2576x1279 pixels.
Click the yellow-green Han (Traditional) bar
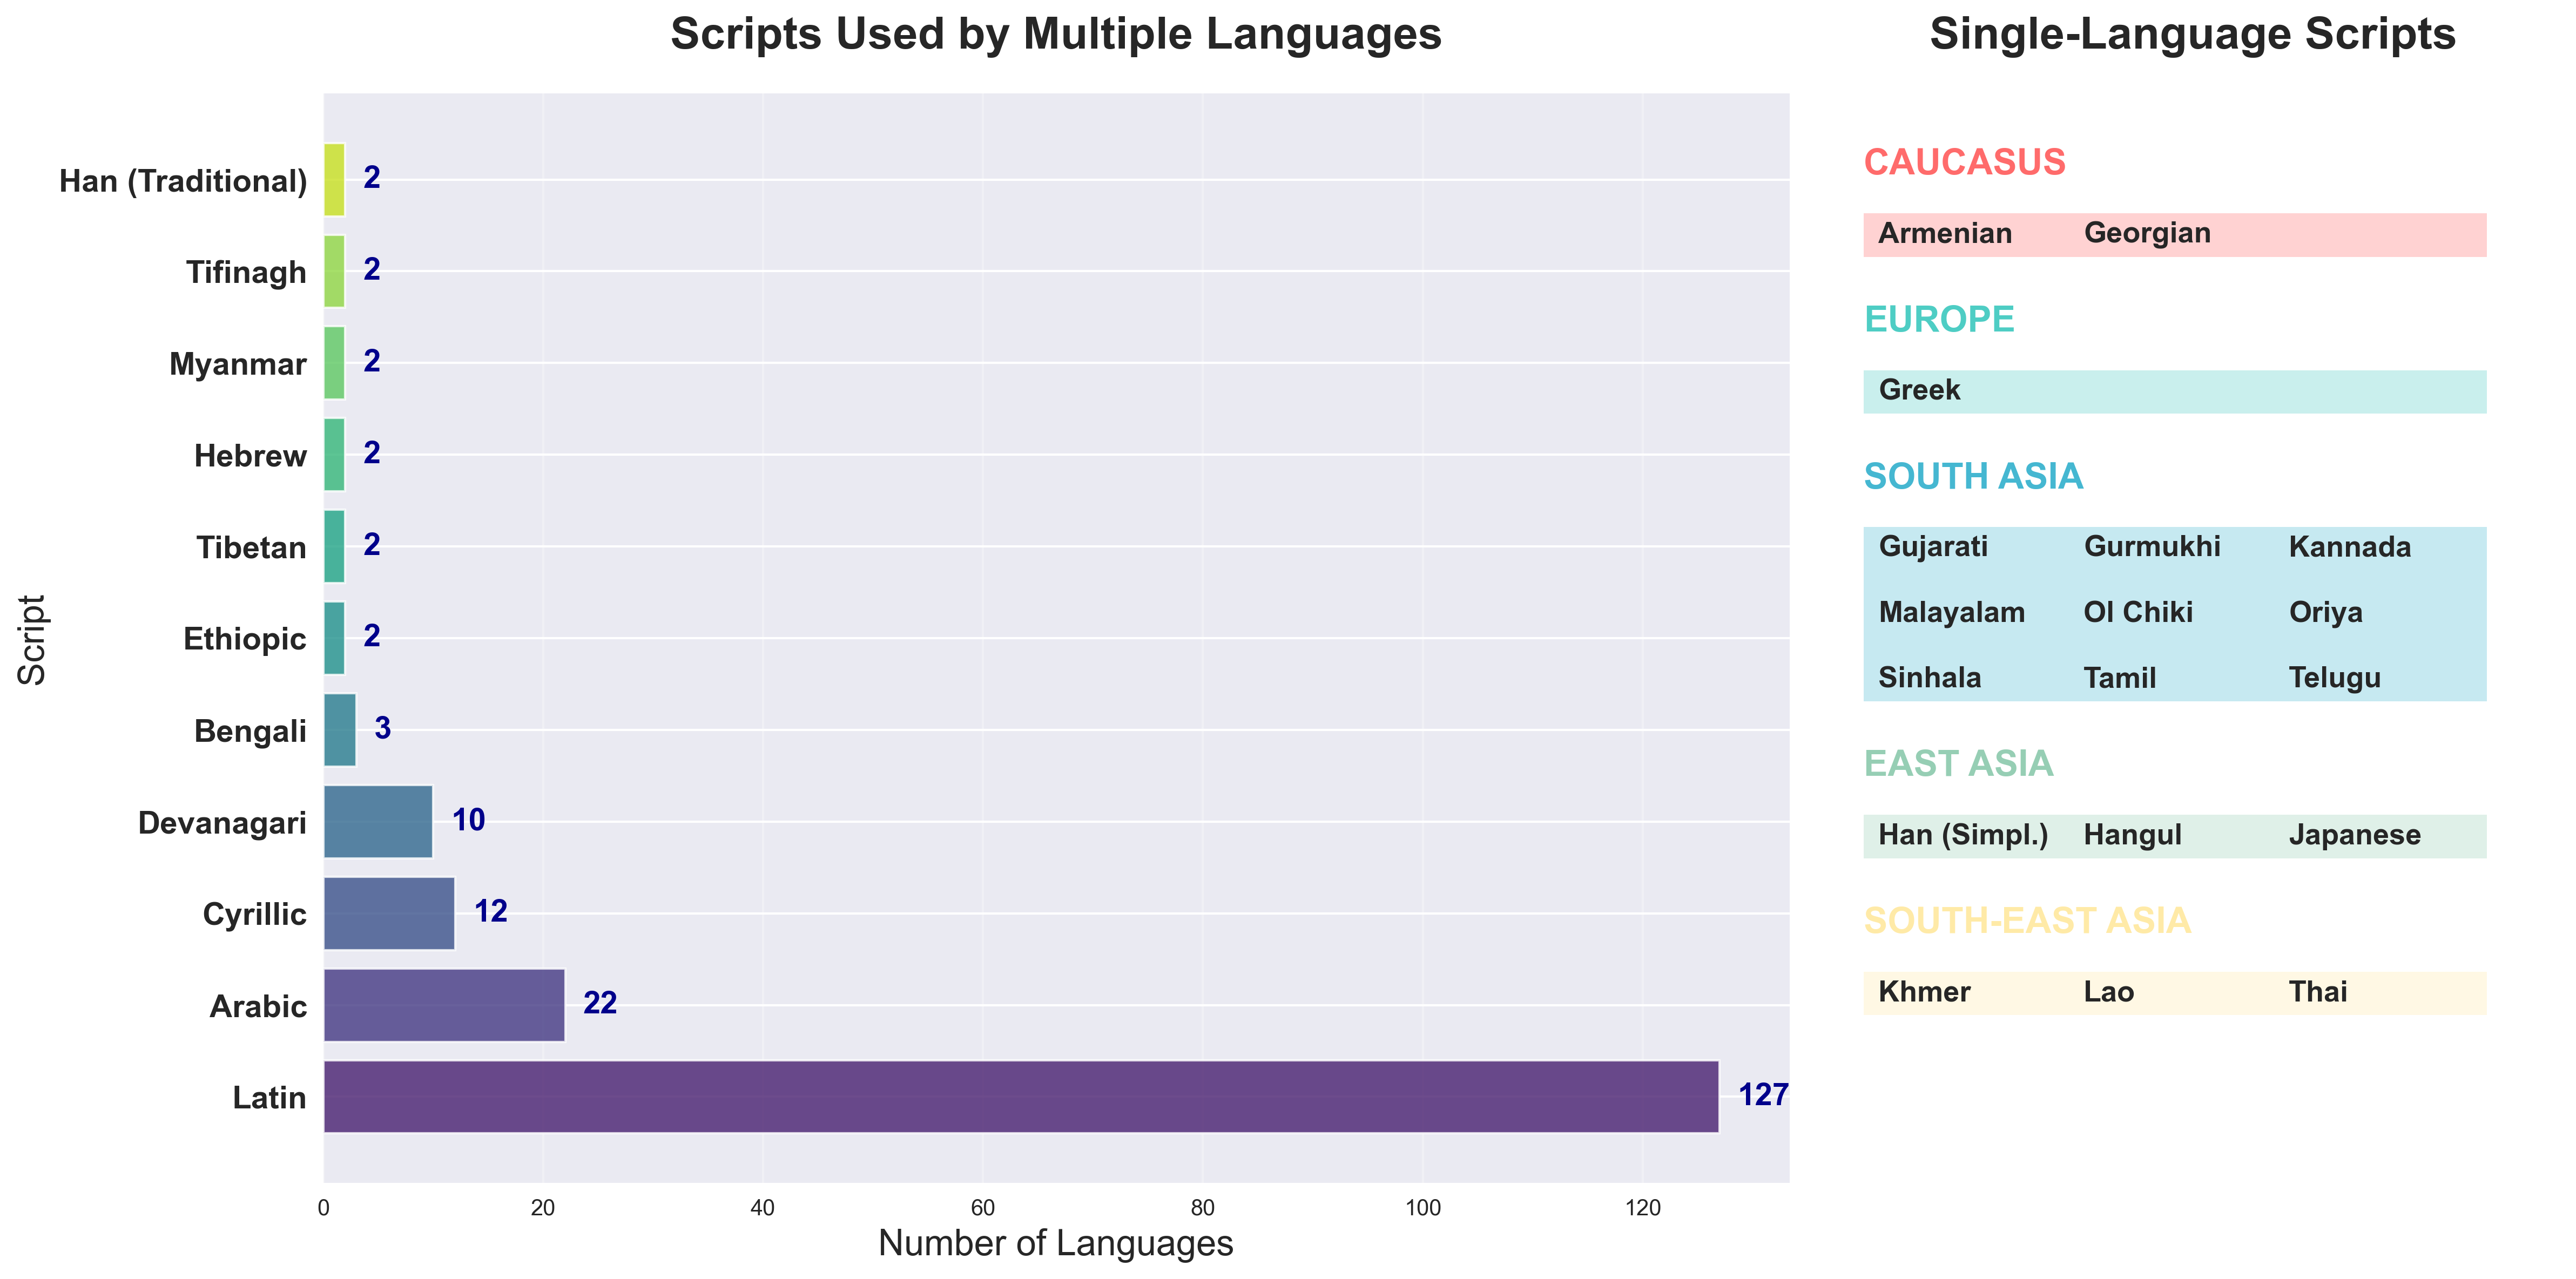[334, 180]
